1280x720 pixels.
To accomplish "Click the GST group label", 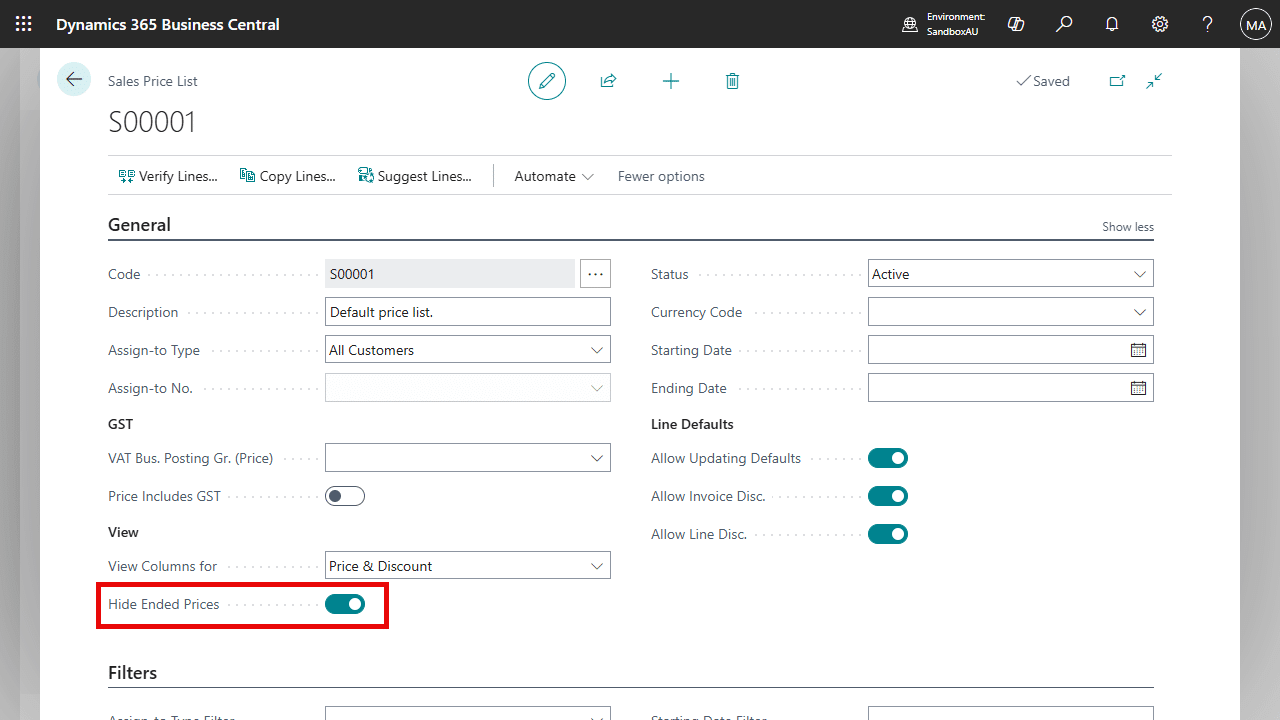I will [120, 424].
